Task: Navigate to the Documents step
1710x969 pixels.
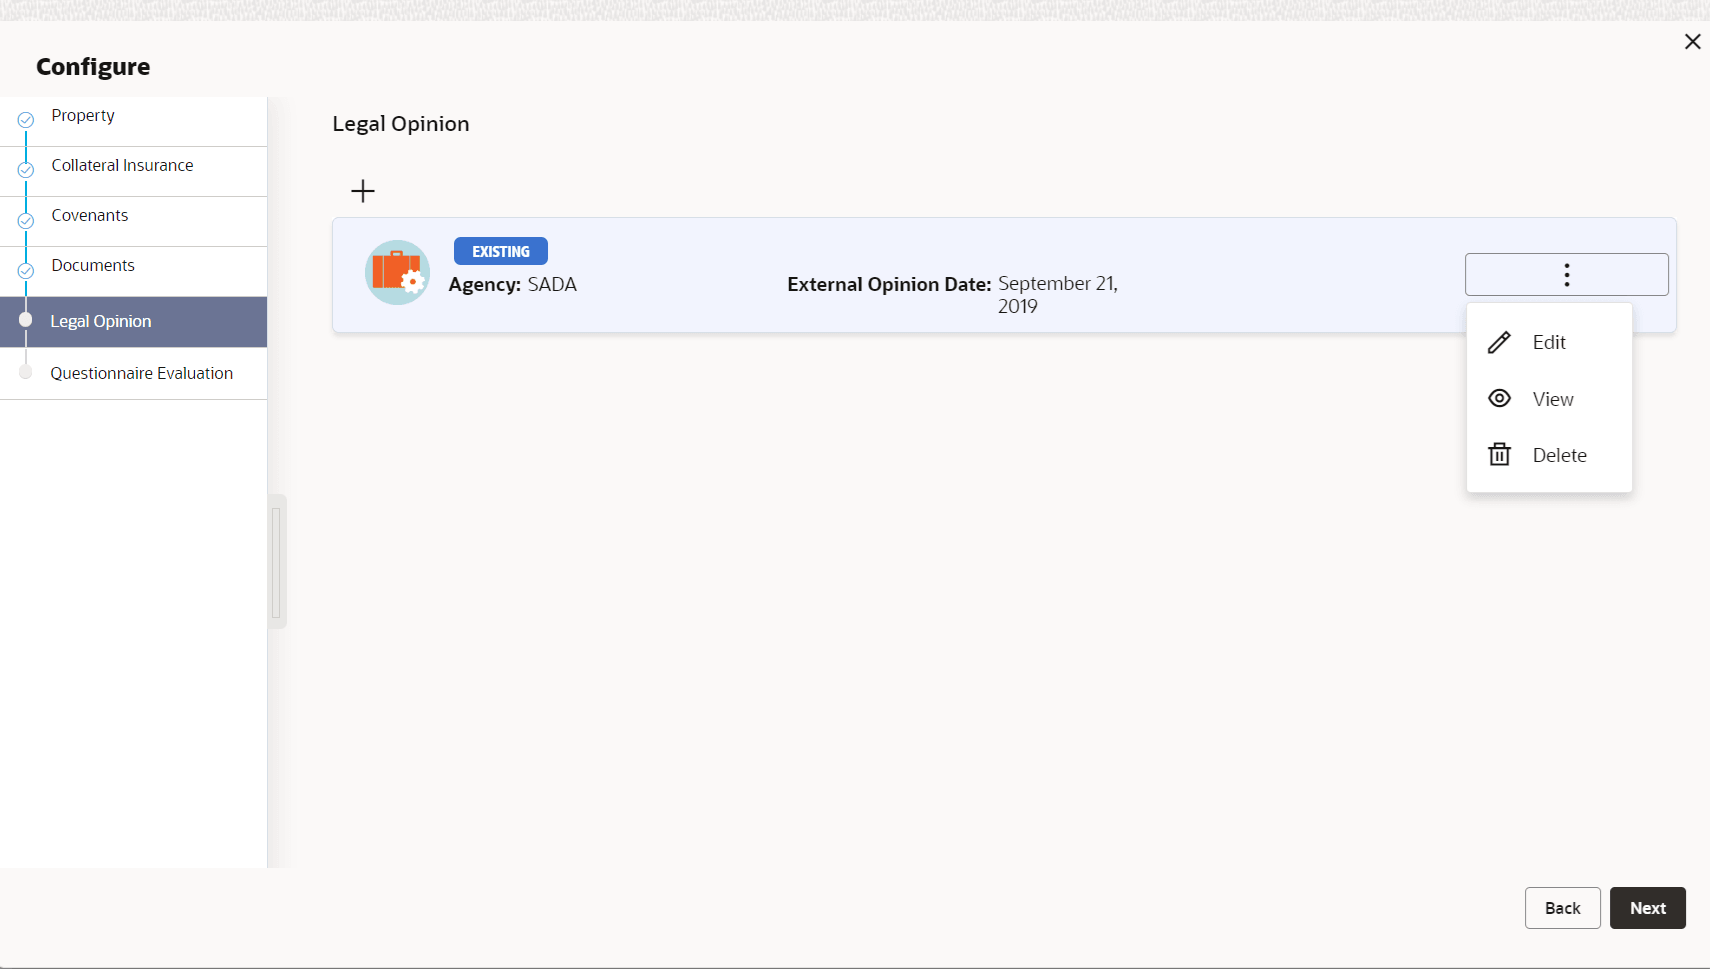Action: 133,271
